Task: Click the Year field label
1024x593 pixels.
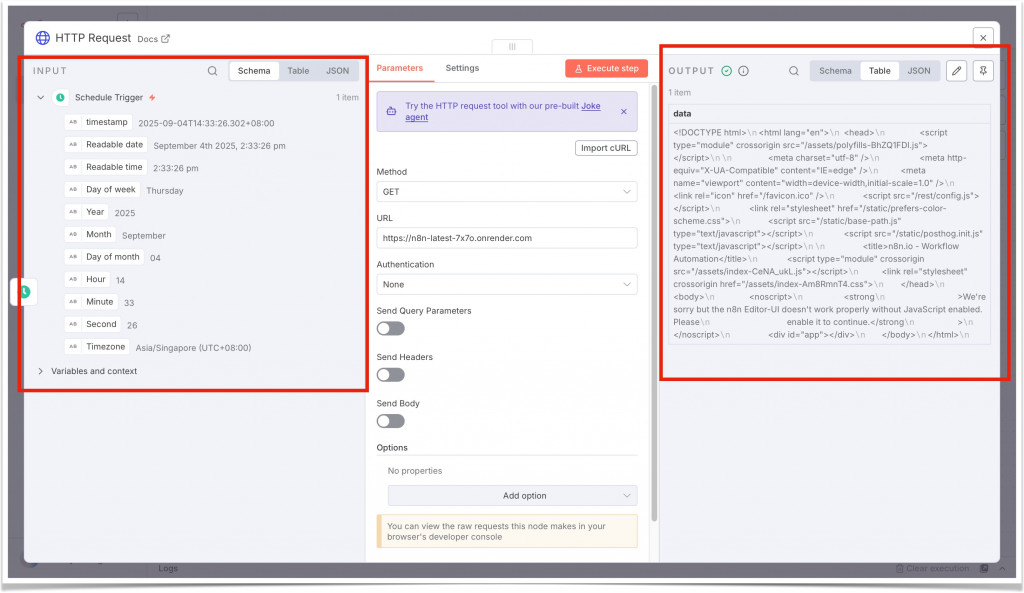Action: click(x=95, y=212)
